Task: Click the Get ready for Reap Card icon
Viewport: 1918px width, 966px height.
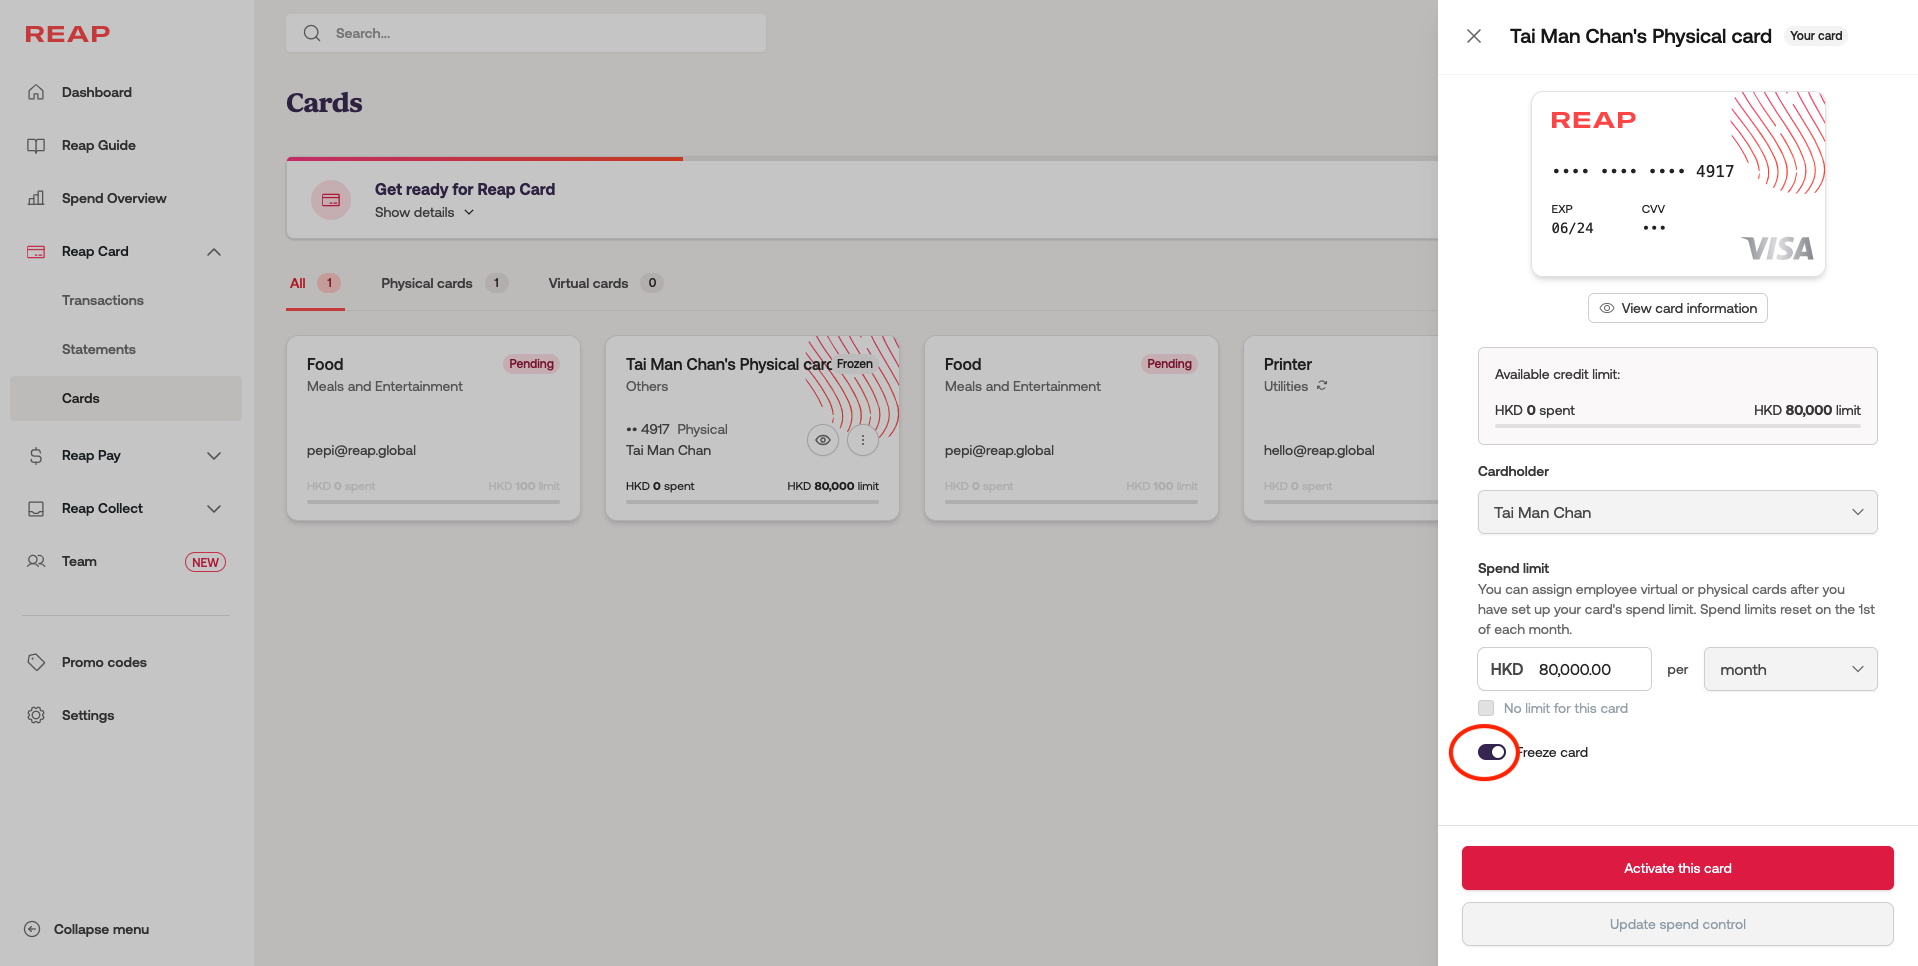Action: click(x=331, y=200)
